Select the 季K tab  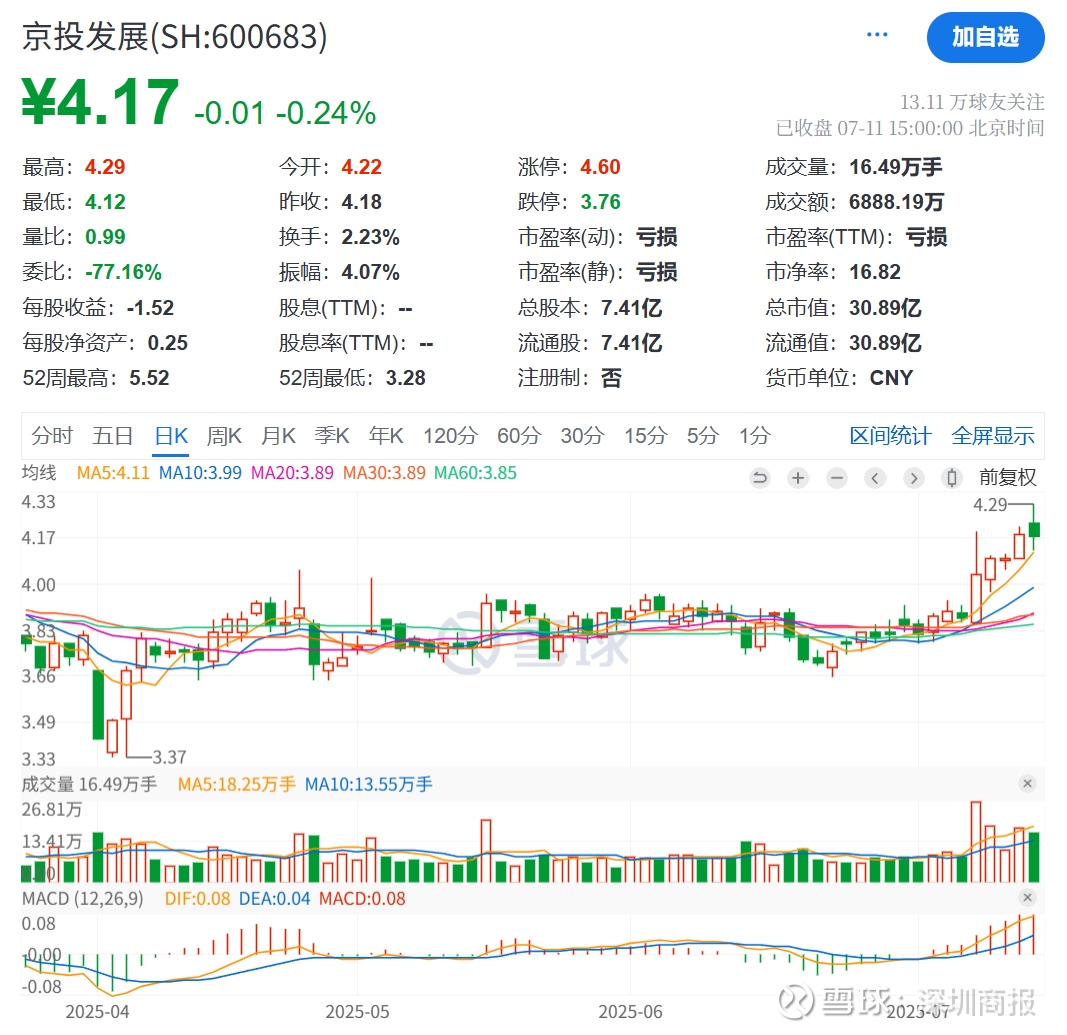pos(332,436)
